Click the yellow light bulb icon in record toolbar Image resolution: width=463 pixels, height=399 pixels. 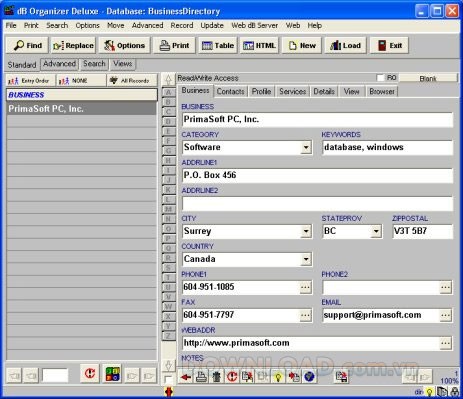(x=278, y=377)
